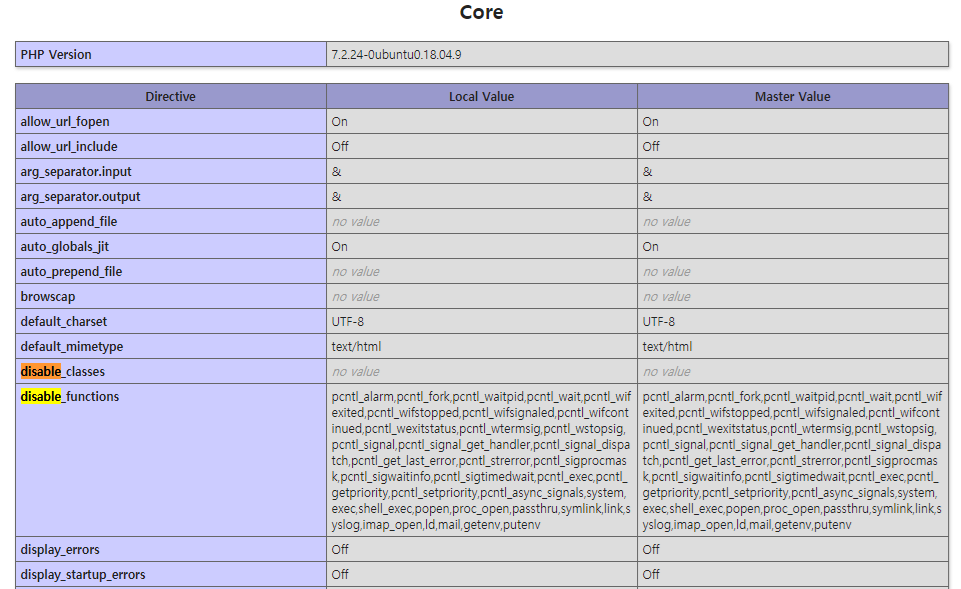Image resolution: width=961 pixels, height=589 pixels.
Task: Click arg_separator.input directive cell
Action: click(171, 172)
